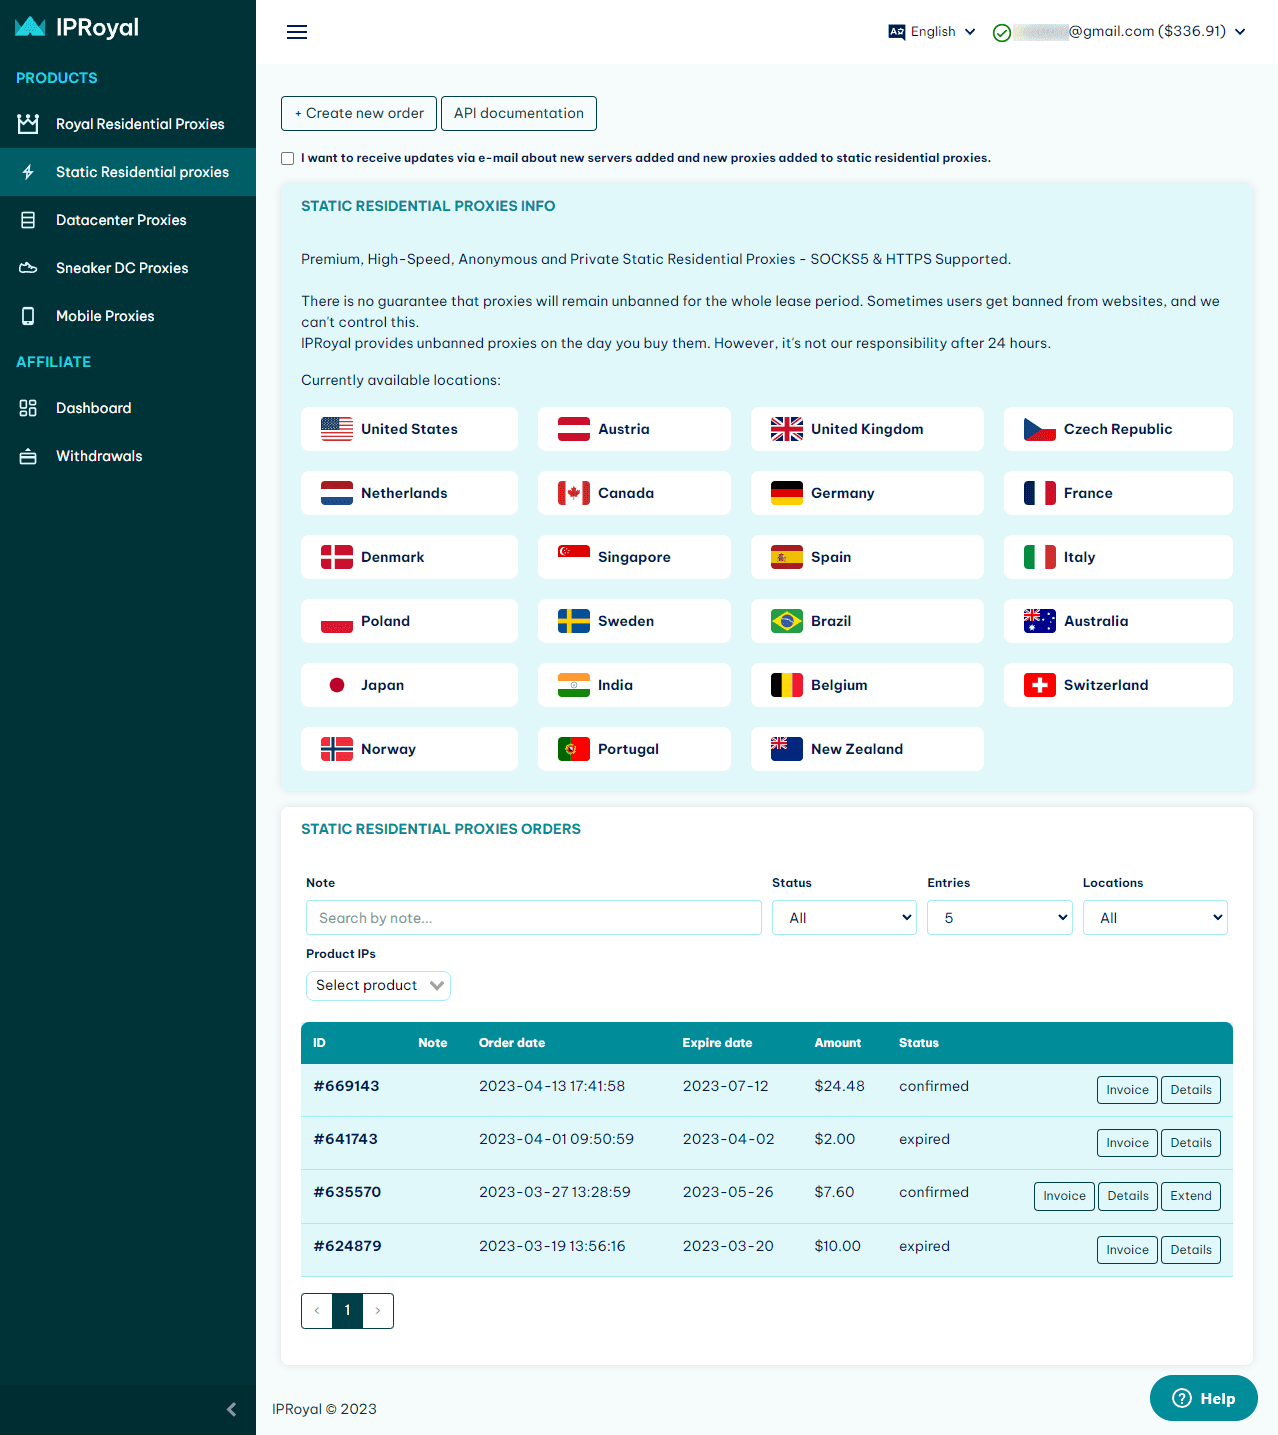Open Static Residential proxies menu item
Image resolution: width=1278 pixels, height=1435 pixels.
click(128, 172)
